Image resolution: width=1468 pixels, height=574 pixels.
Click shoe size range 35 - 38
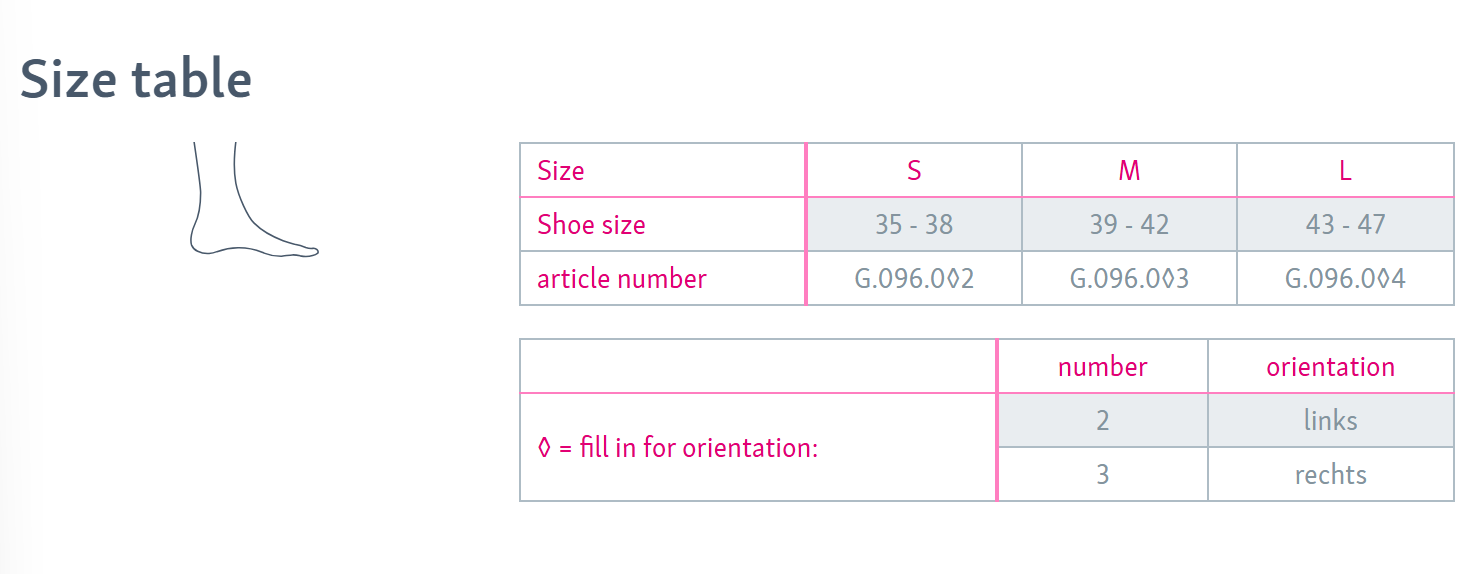(914, 224)
